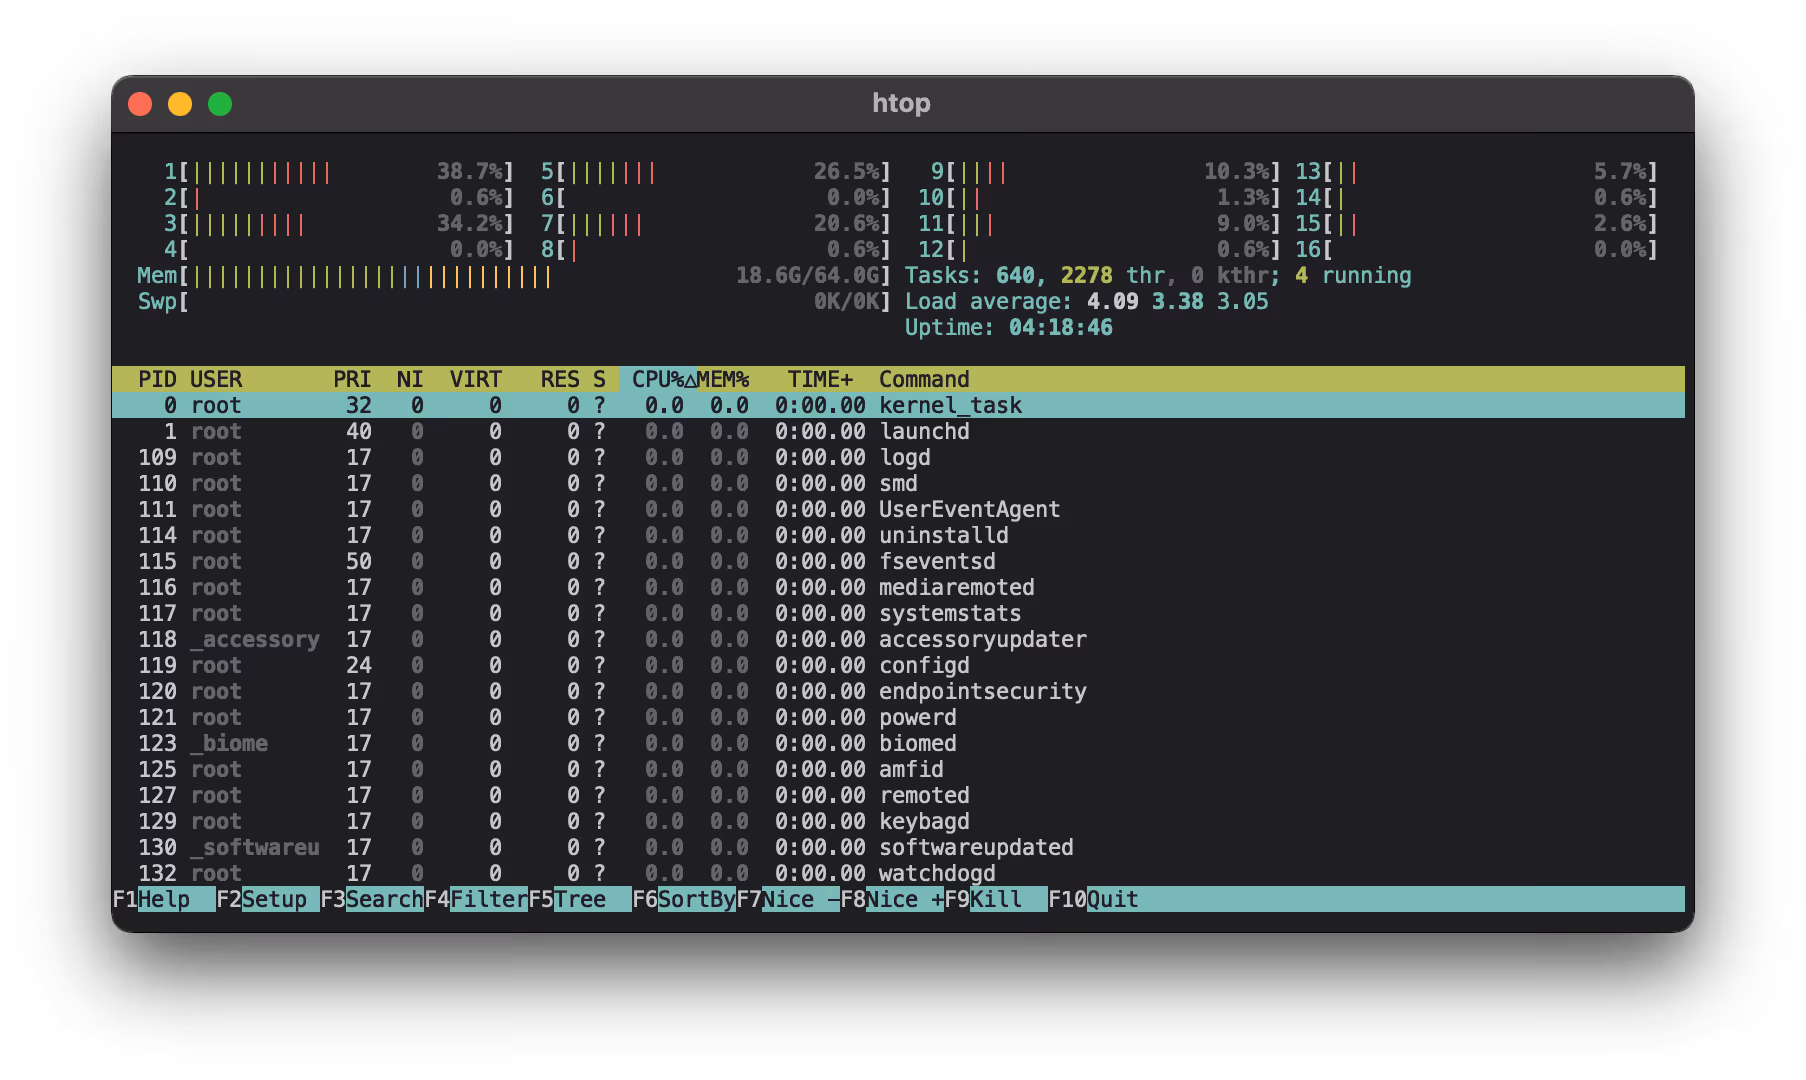Start a process search using F3Search

point(374,899)
